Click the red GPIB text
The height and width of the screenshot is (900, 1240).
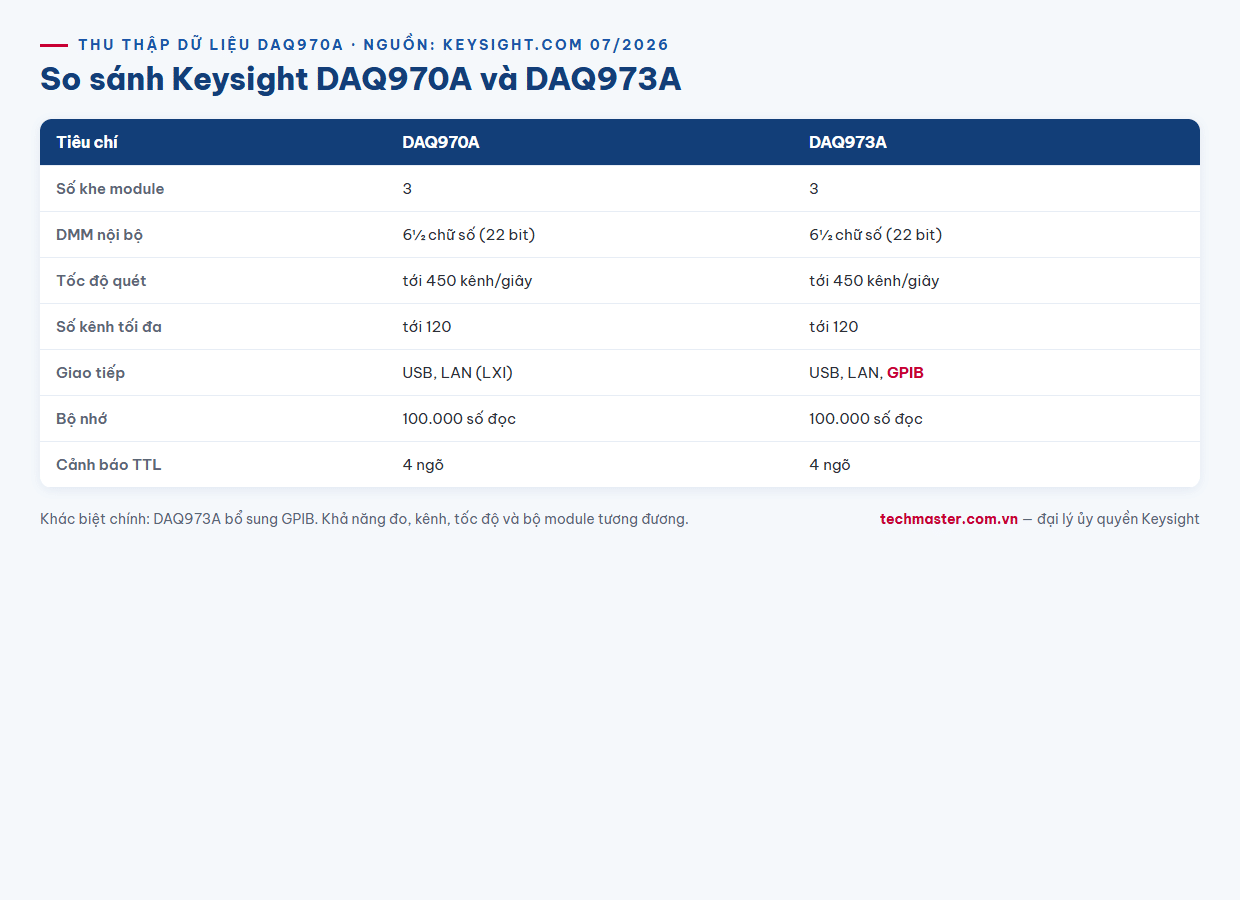coord(905,373)
